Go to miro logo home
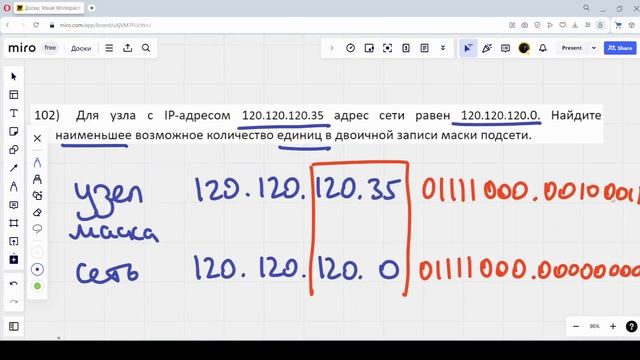The width and height of the screenshot is (640, 360). [x=22, y=48]
